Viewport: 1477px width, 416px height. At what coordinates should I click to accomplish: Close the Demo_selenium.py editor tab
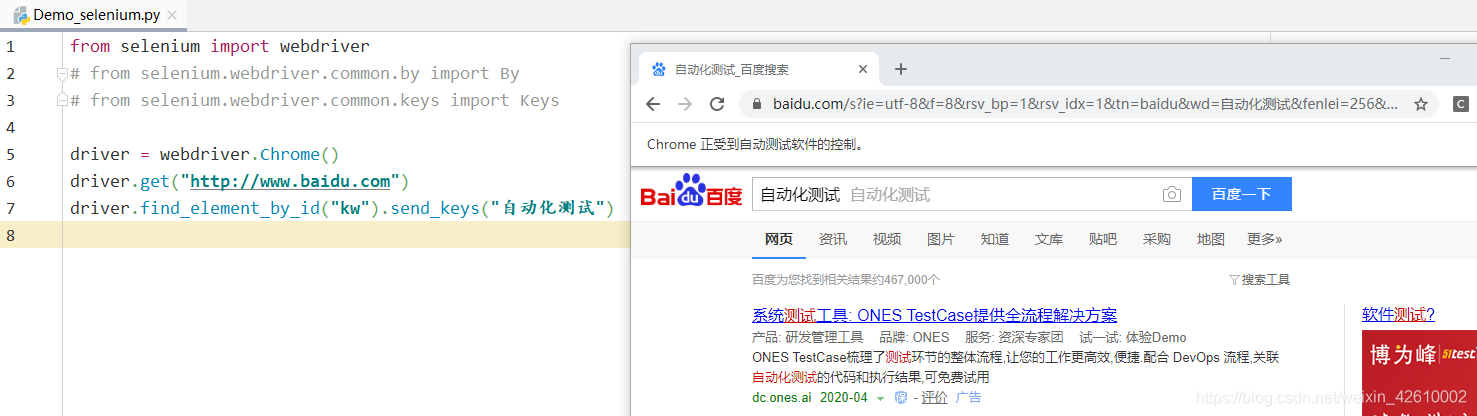pyautogui.click(x=172, y=16)
